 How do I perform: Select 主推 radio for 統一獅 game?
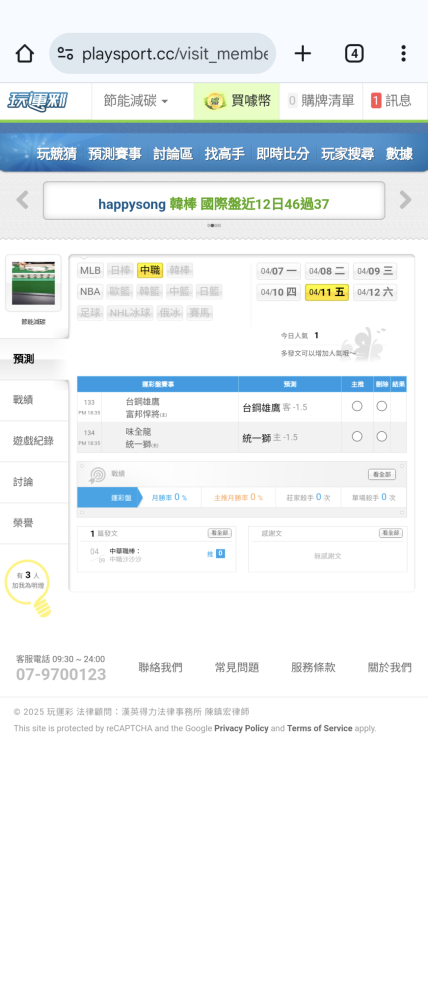(357, 436)
